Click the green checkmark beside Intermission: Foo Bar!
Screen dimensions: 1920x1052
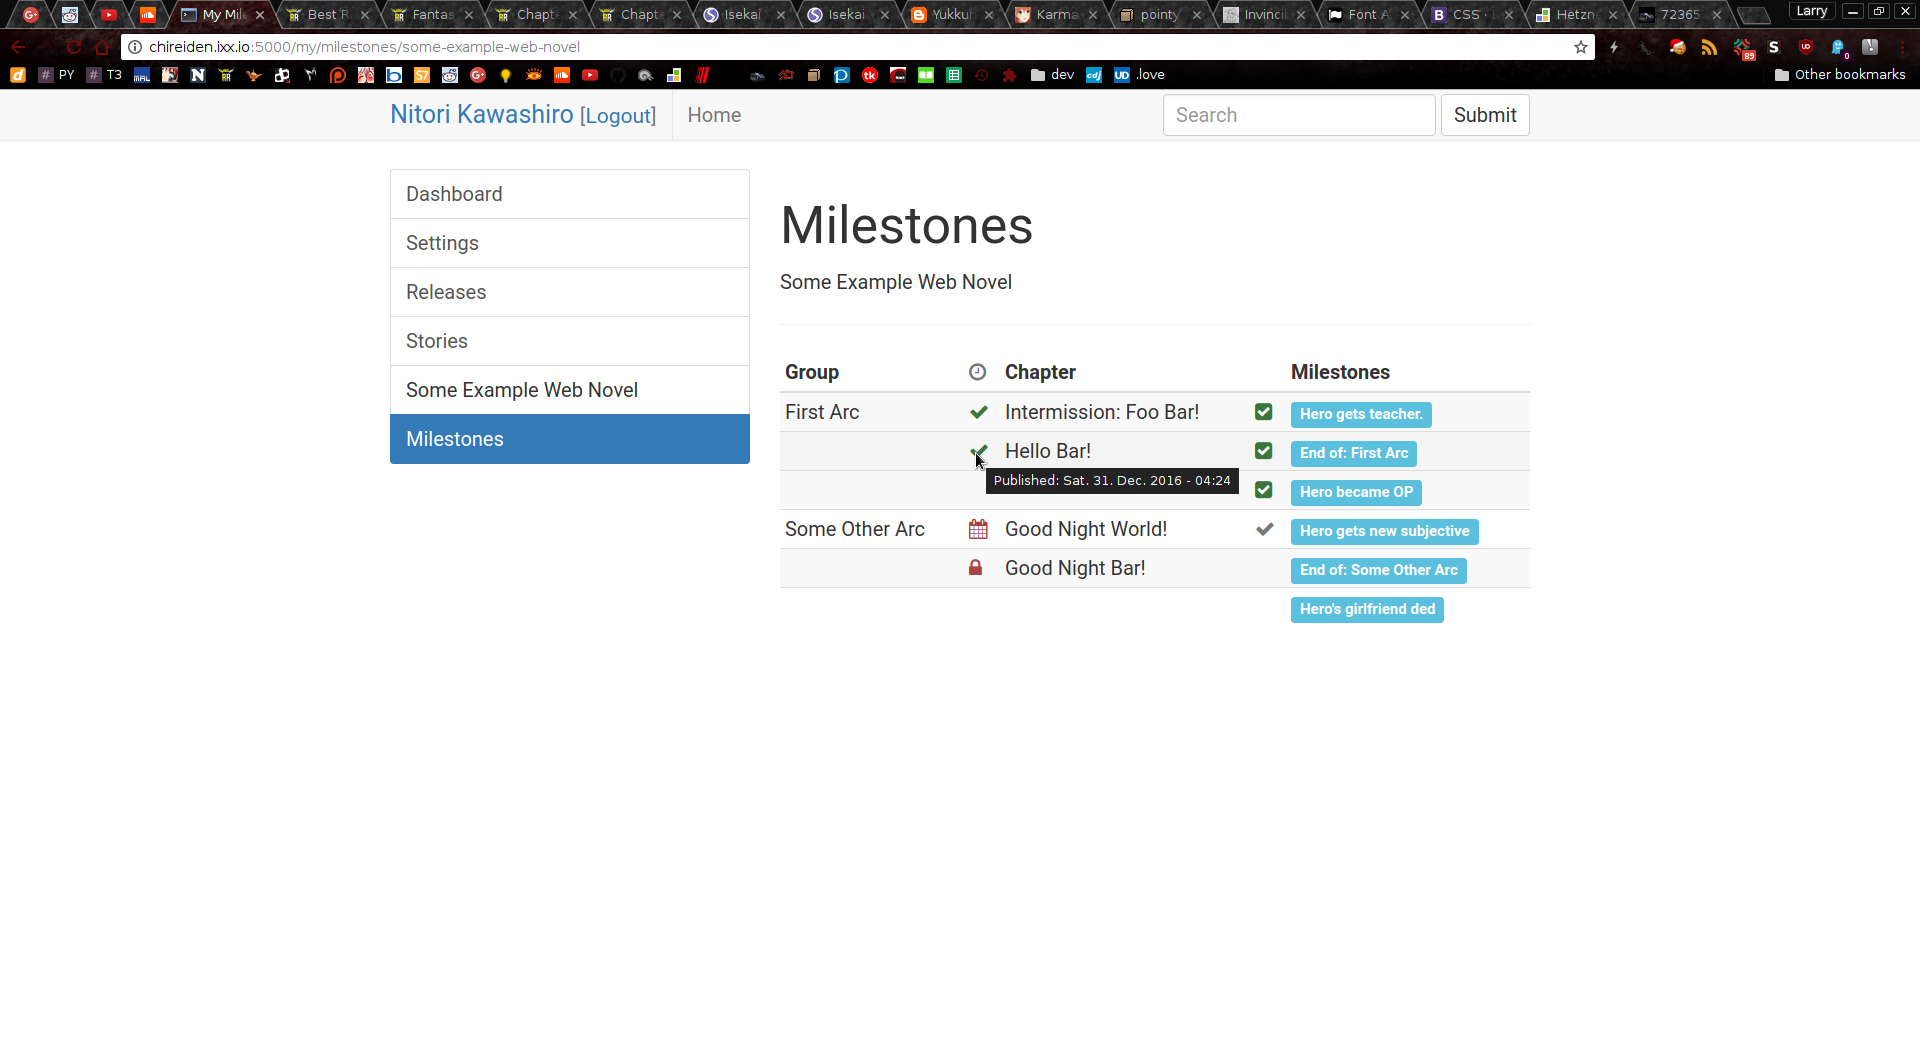pos(978,412)
